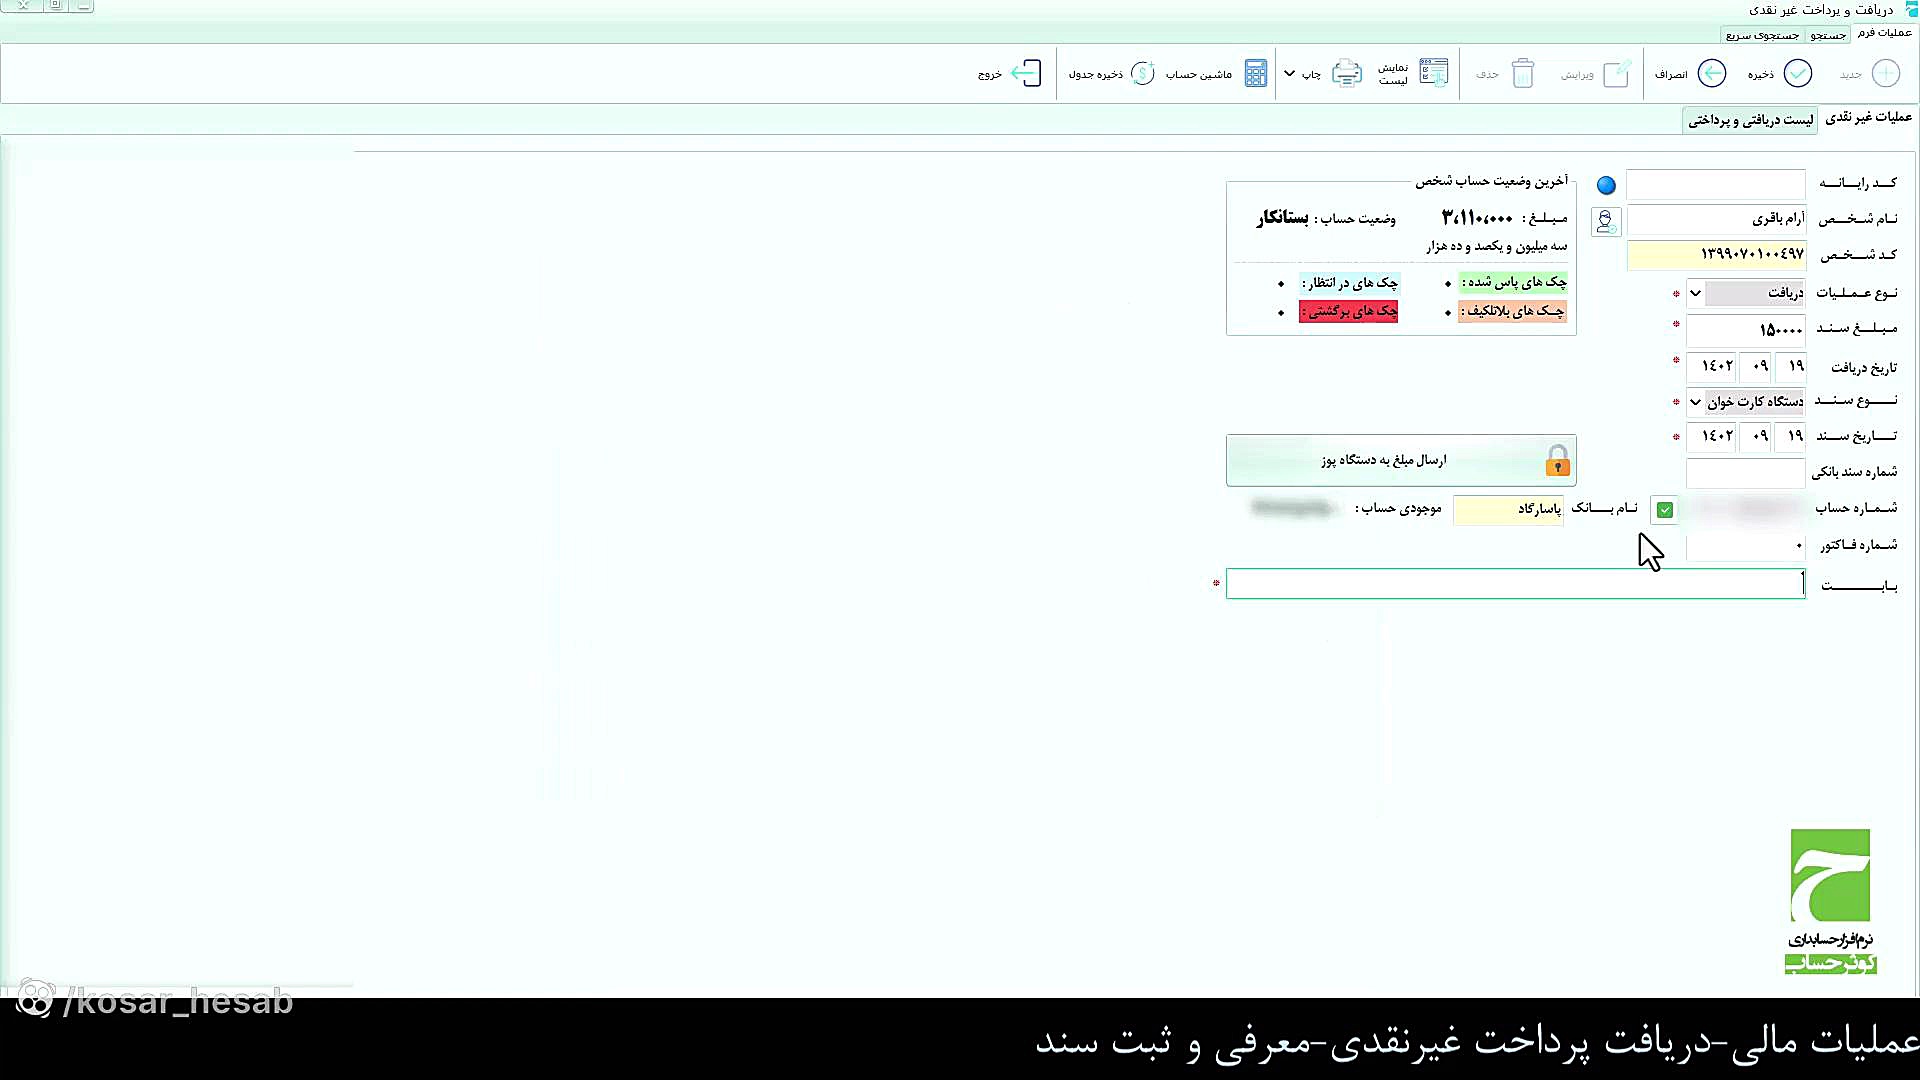Click the description (بابت) input field
Image resolution: width=1920 pixels, height=1080 pixels.
(1515, 584)
